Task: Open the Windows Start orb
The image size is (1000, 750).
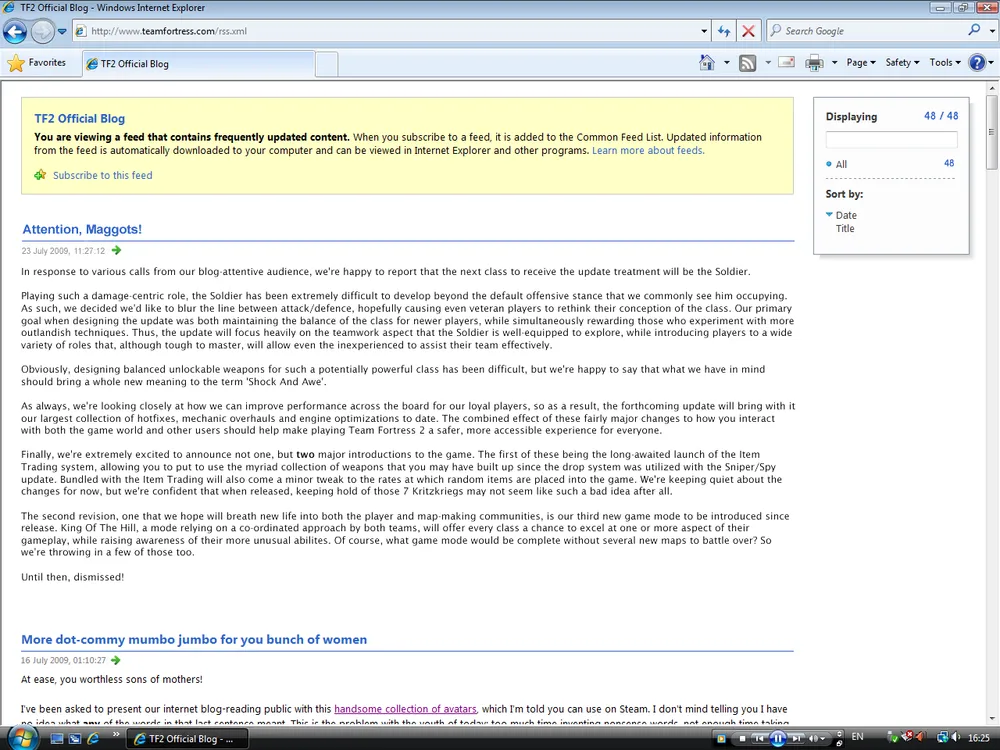Action: [x=22, y=739]
